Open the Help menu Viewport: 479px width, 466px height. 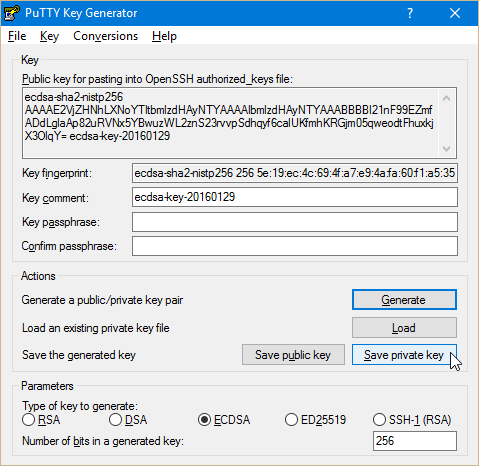coord(164,36)
